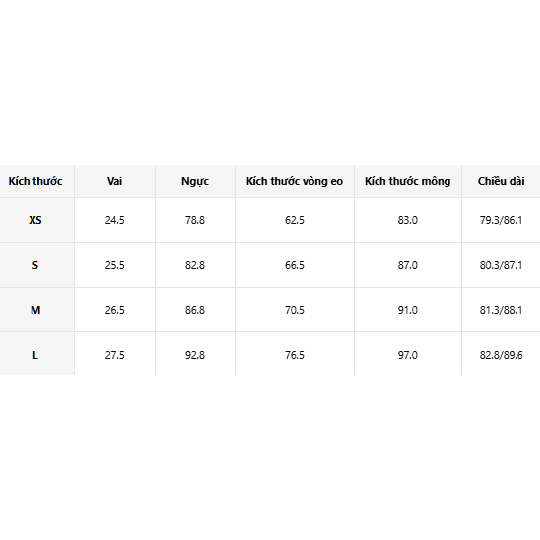Select the Chiều dài column header
Viewport: 540px width, 540px height.
501,181
